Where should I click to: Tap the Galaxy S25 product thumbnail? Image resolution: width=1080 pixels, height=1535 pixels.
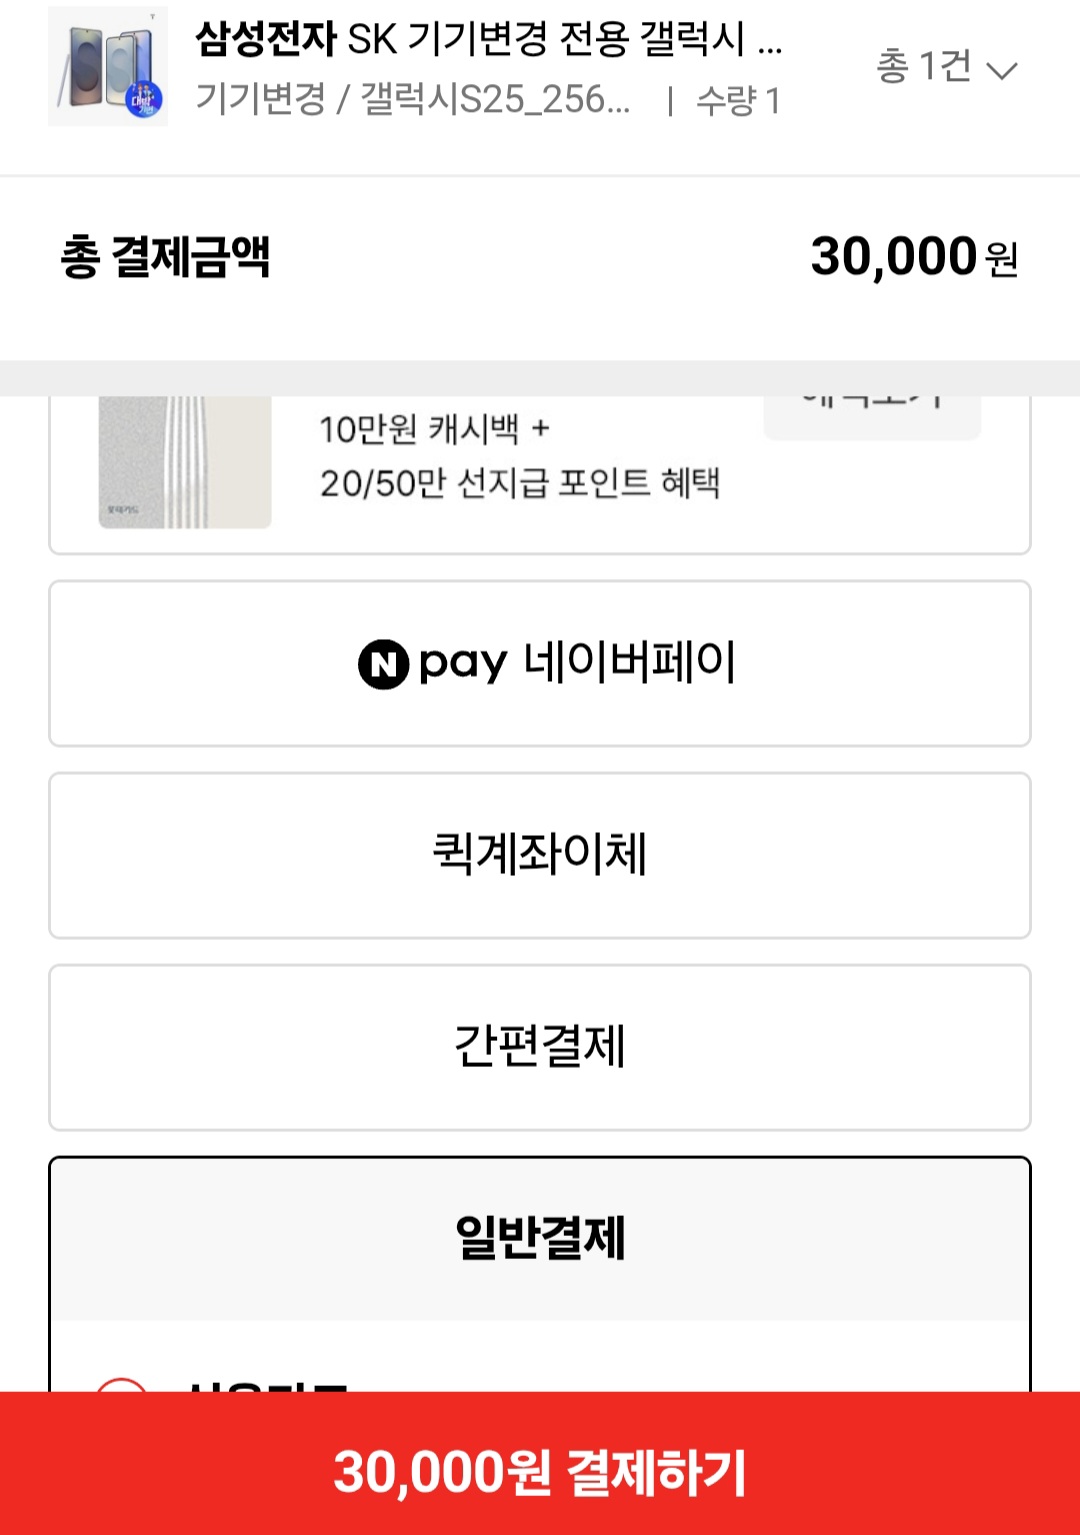108,67
